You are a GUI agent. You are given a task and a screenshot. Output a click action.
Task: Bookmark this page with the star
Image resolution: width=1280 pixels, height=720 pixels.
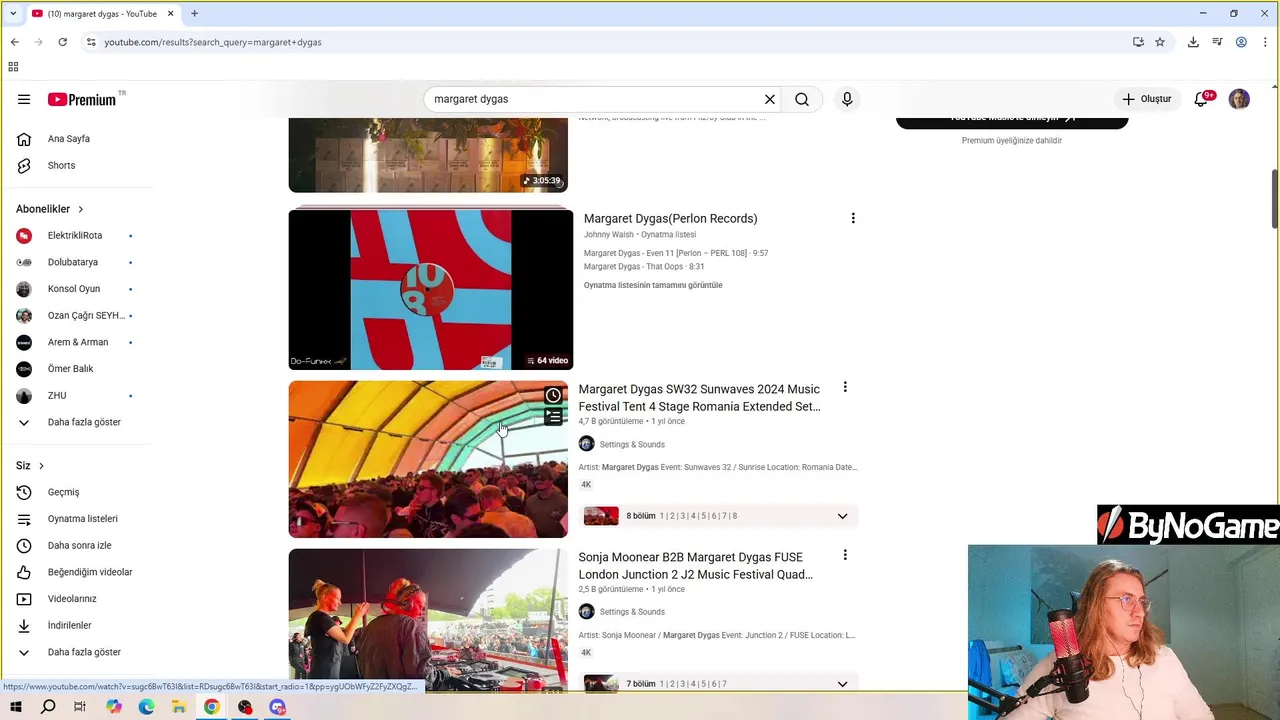pyautogui.click(x=1160, y=42)
